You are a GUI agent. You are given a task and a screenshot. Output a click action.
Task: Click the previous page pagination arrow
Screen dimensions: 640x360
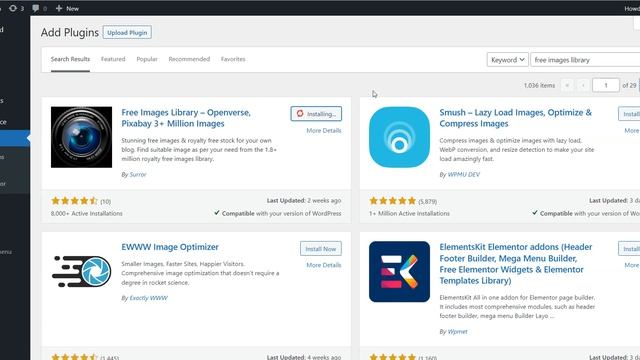pos(583,85)
